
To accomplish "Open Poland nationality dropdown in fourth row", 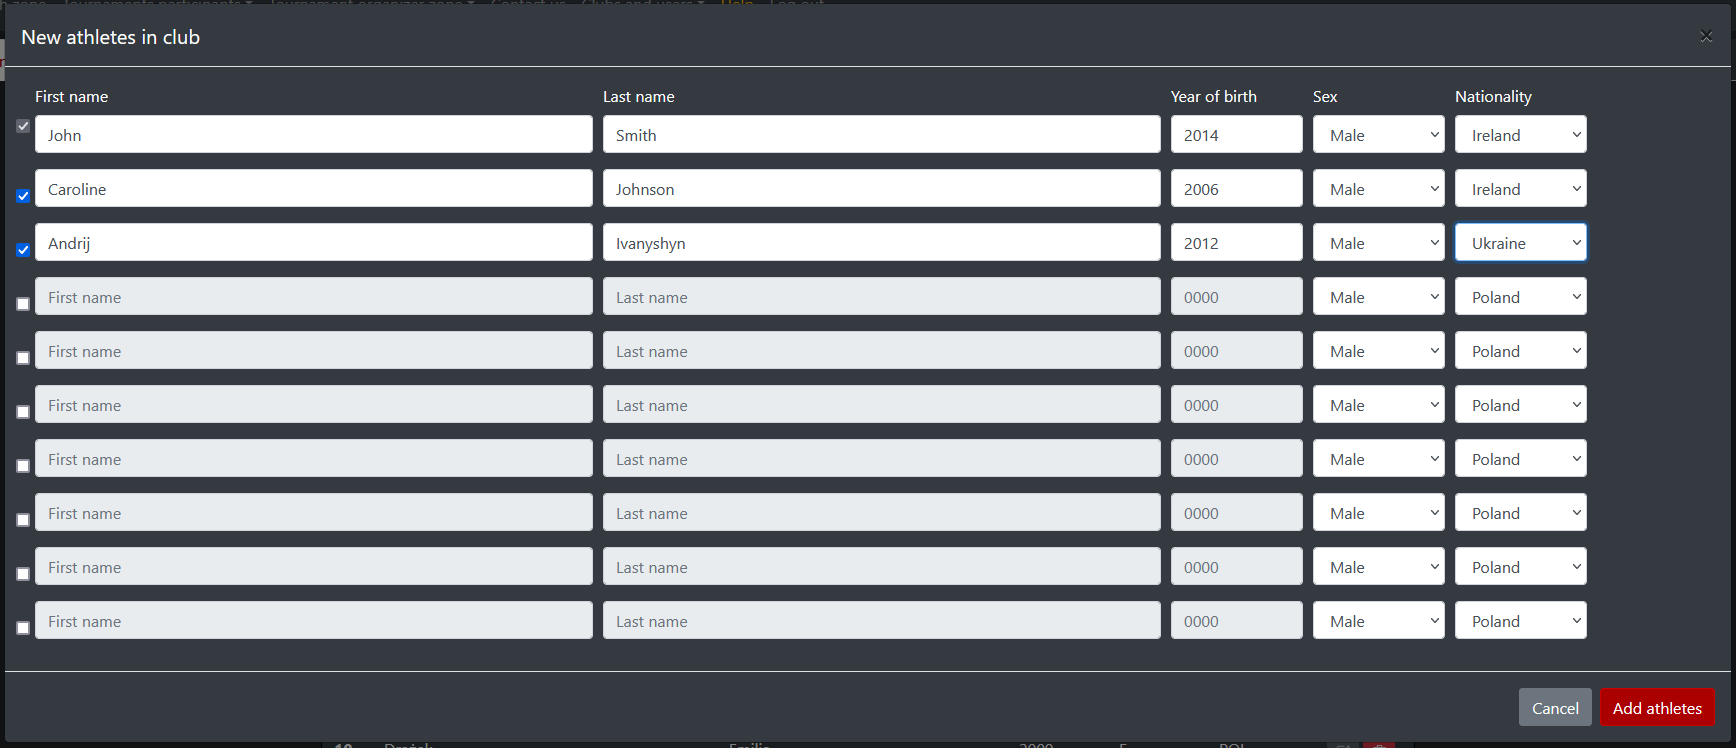I will pyautogui.click(x=1521, y=296).
